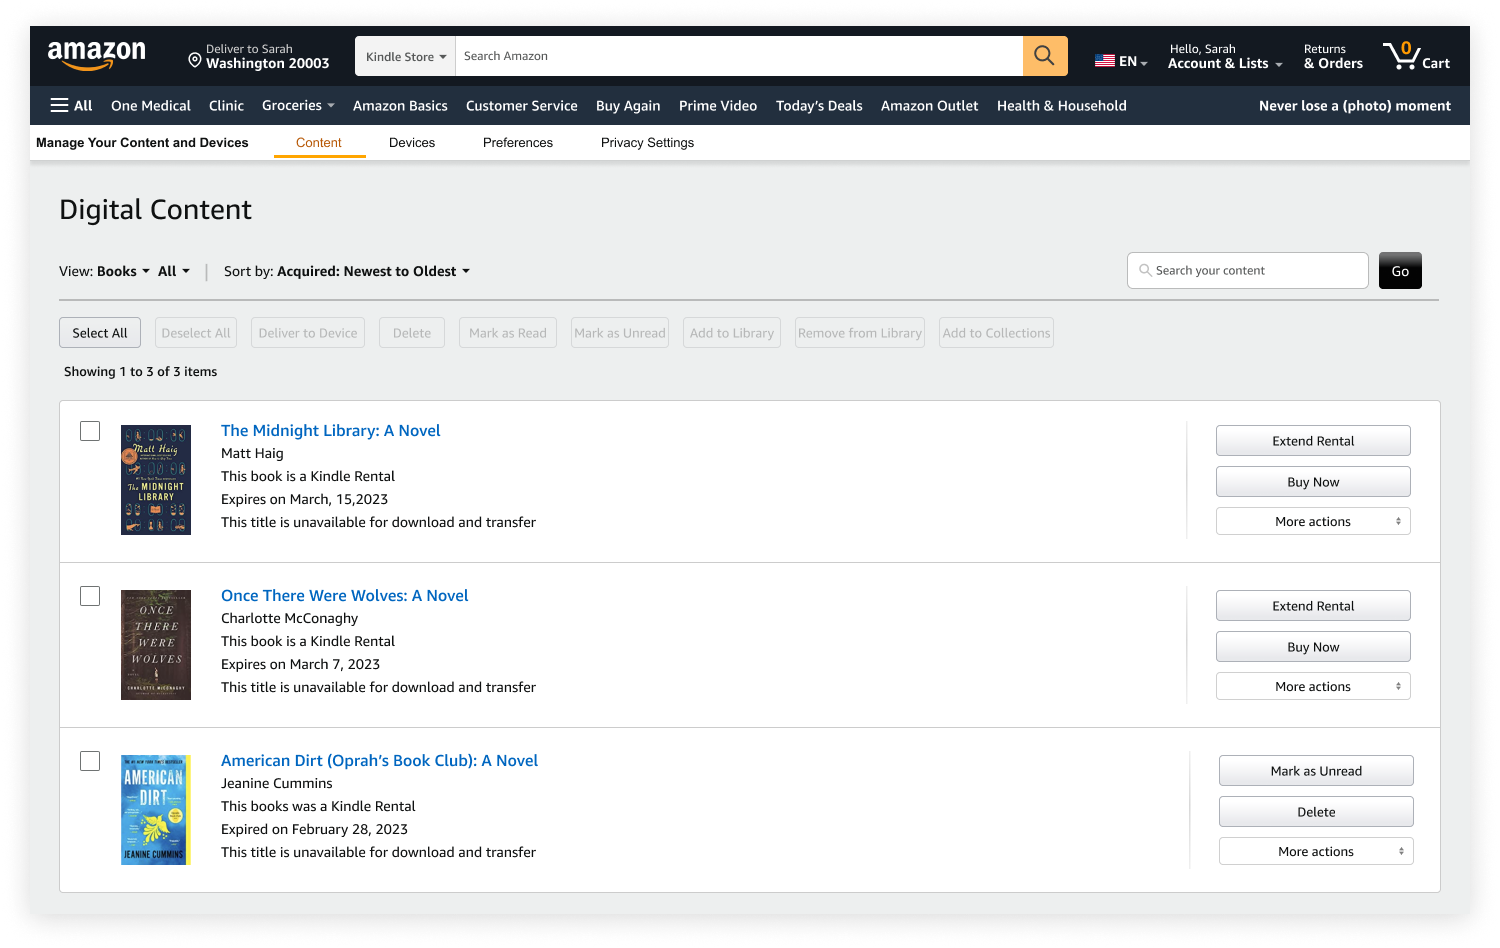Open Today's Deals in the nav bar
Viewport: 1500px width, 948px height.
pyautogui.click(x=819, y=105)
